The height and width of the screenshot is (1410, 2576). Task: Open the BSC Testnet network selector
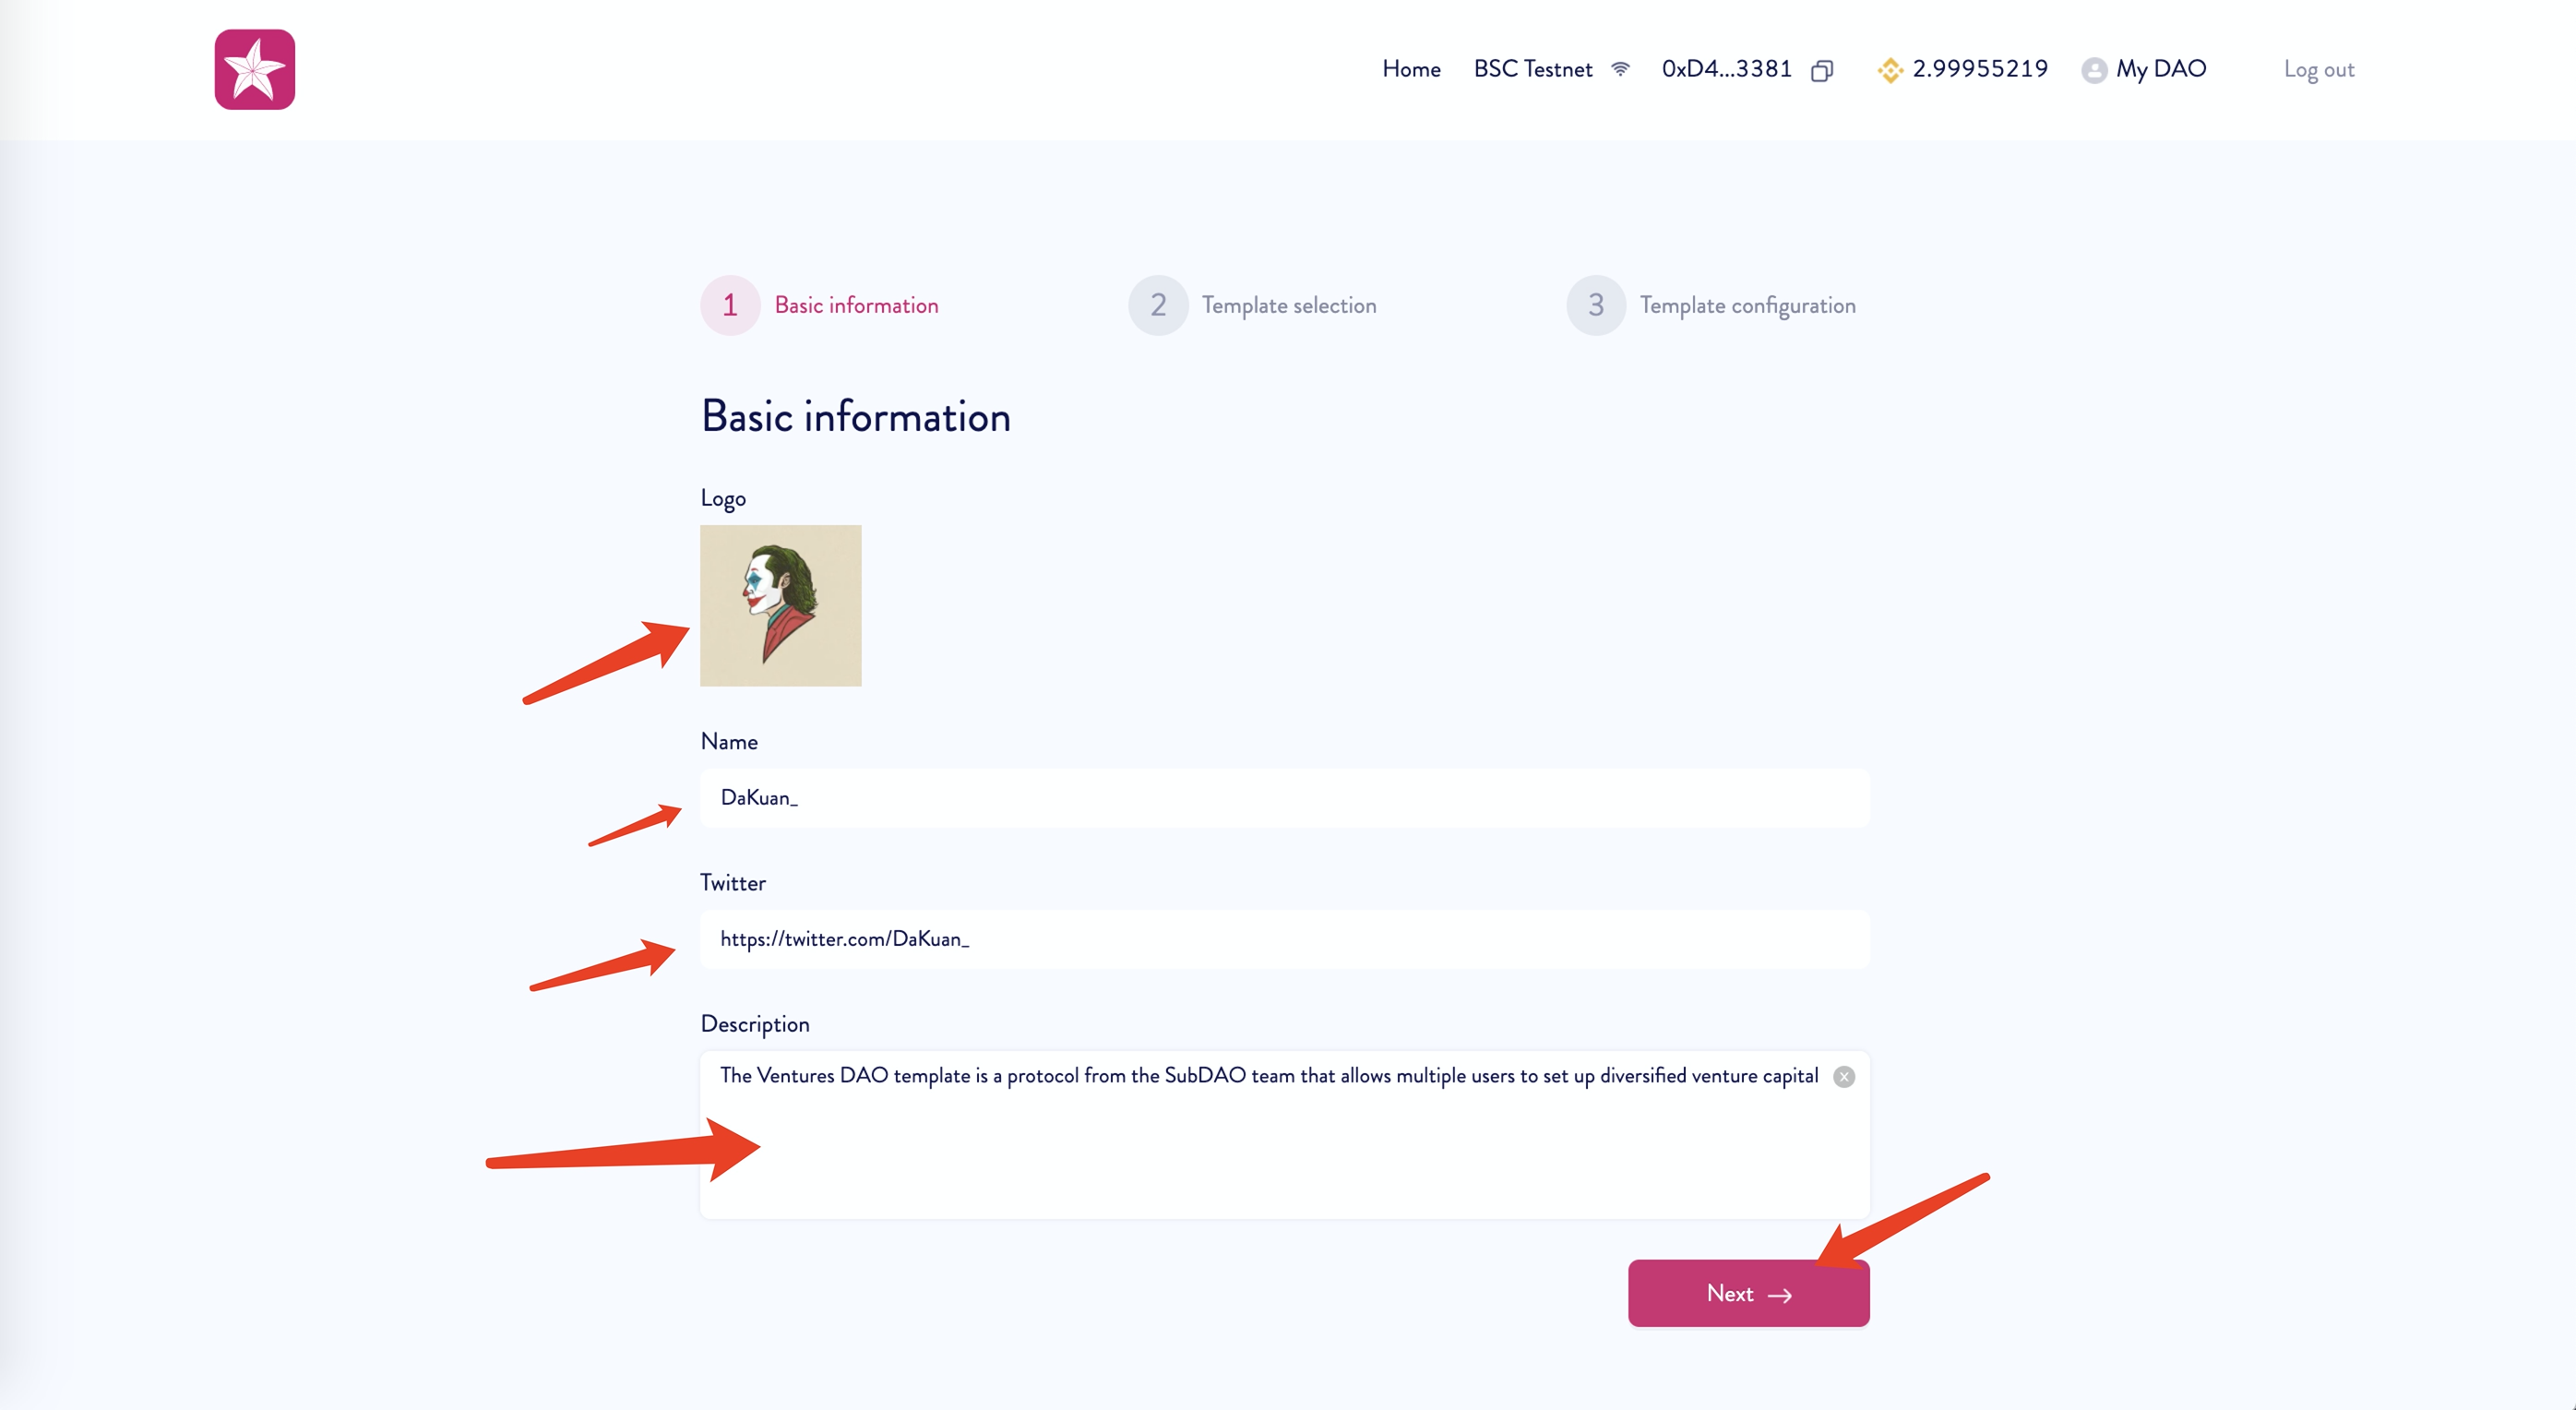[x=1532, y=69]
